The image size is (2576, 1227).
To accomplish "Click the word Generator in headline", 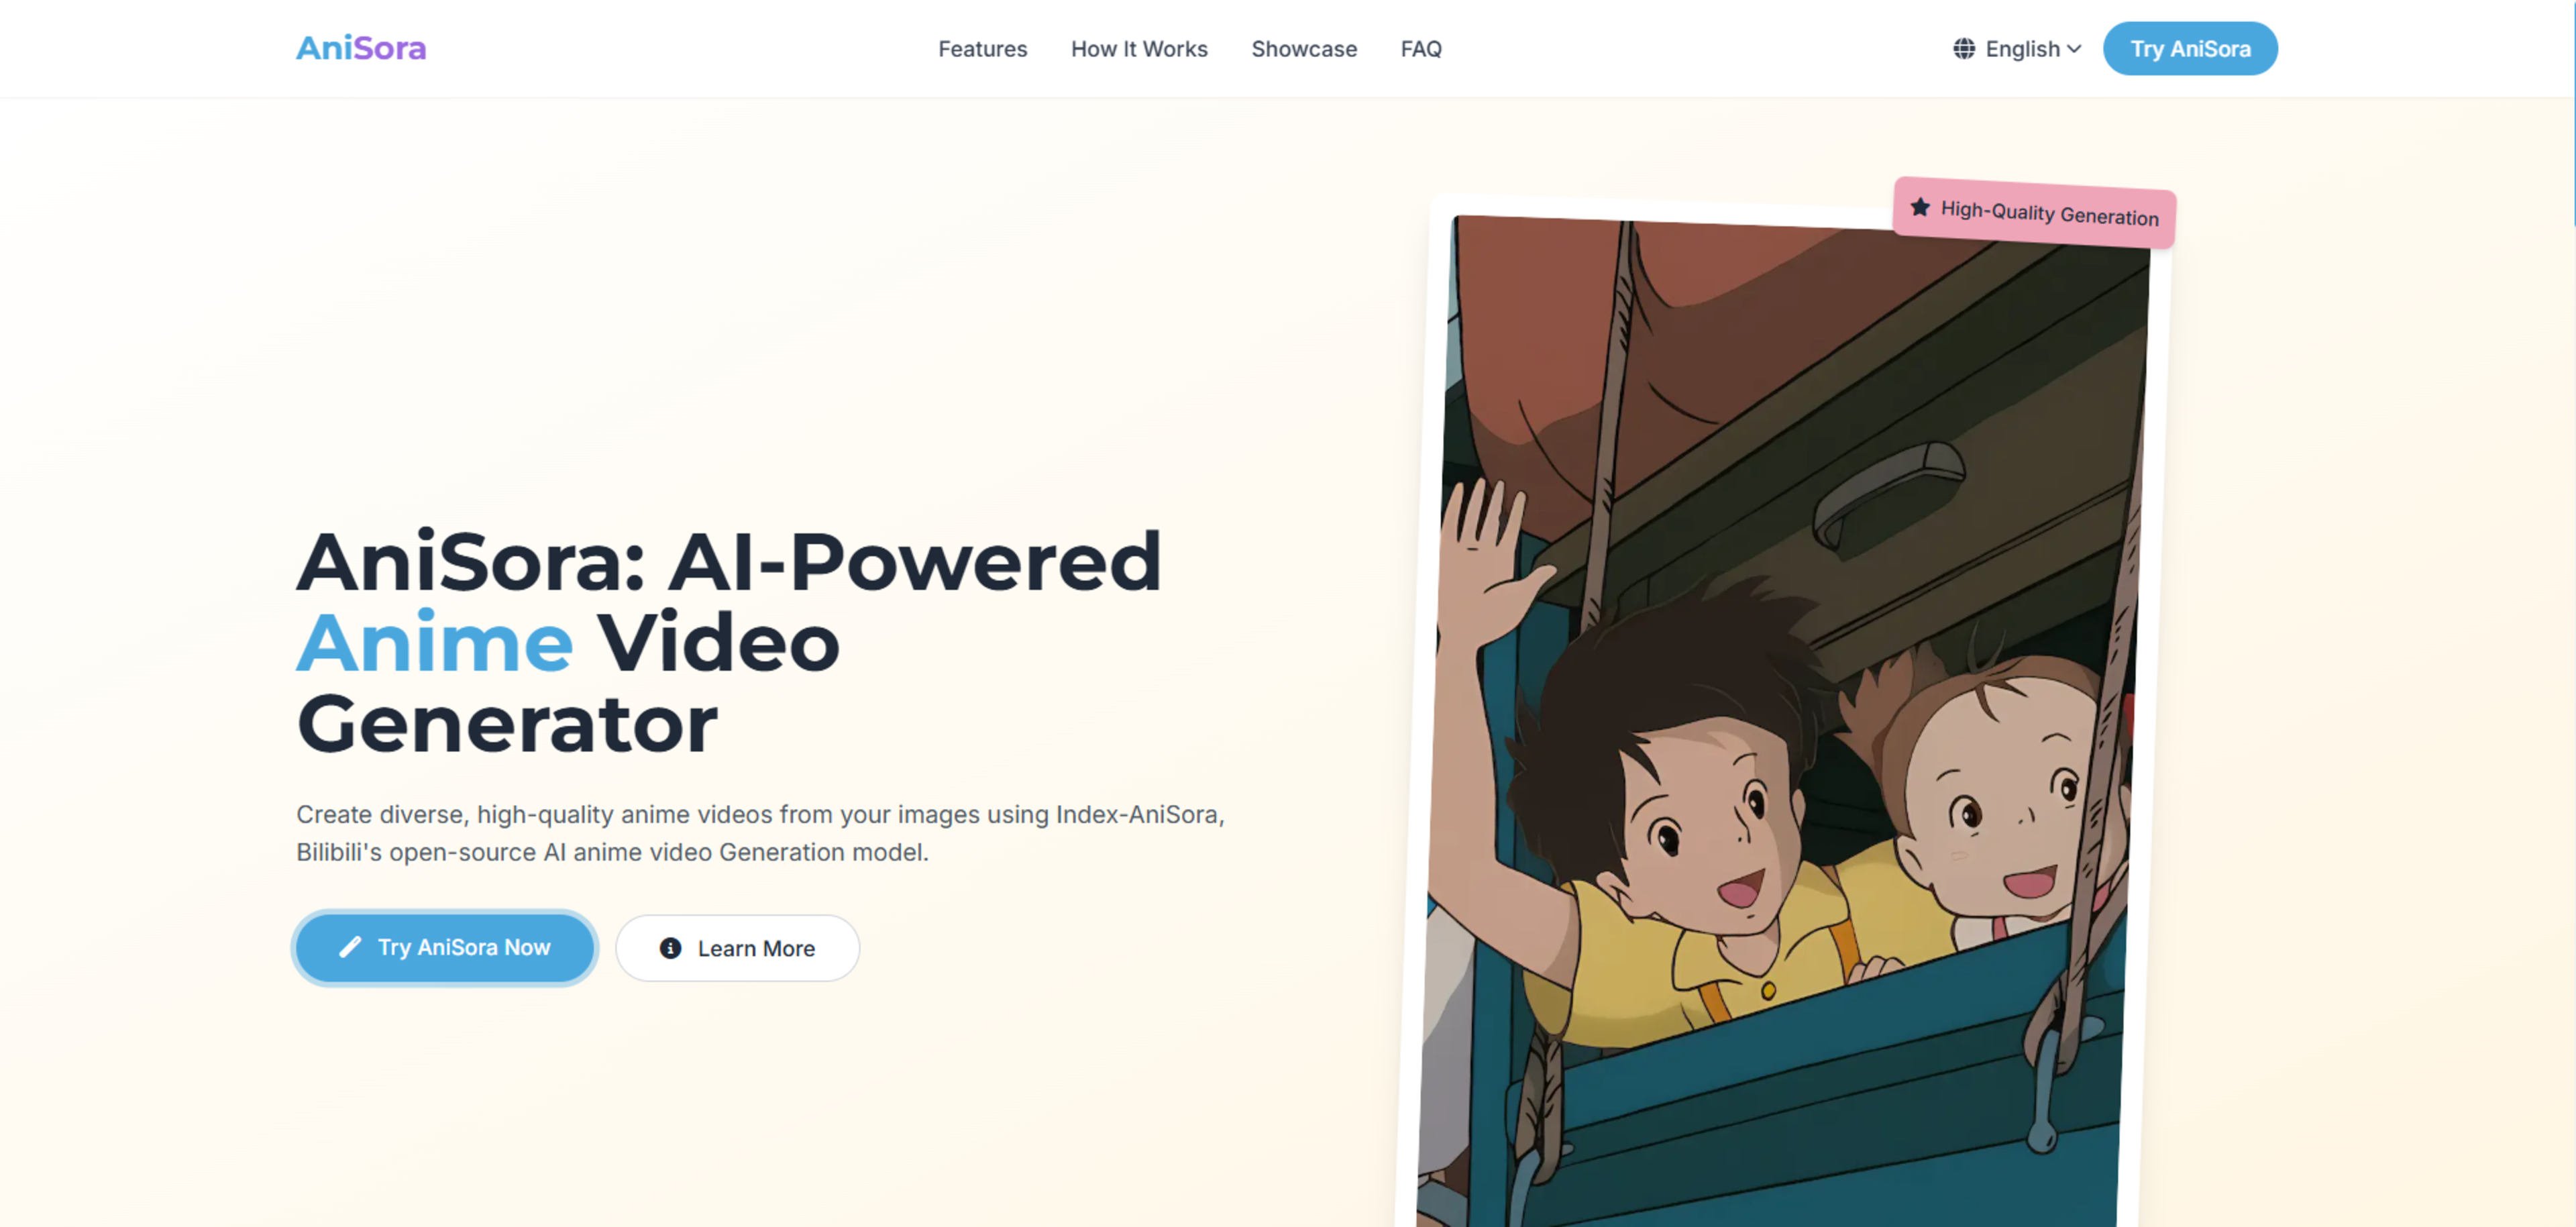I will pos(507,724).
